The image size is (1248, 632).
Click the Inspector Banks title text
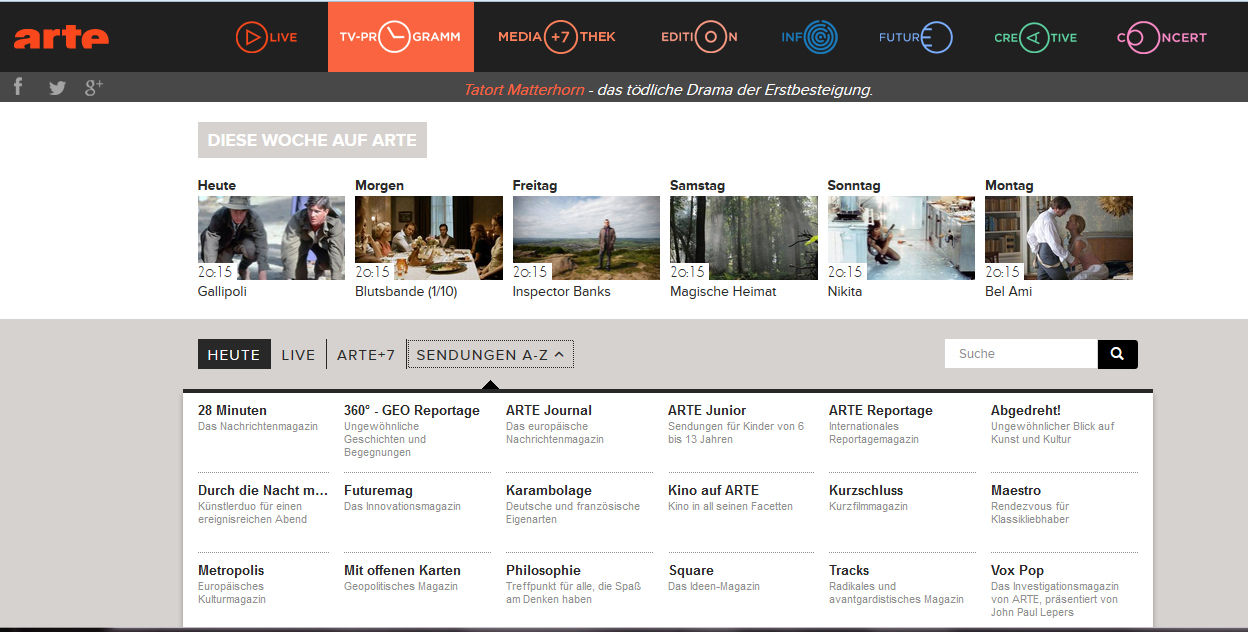click(561, 292)
